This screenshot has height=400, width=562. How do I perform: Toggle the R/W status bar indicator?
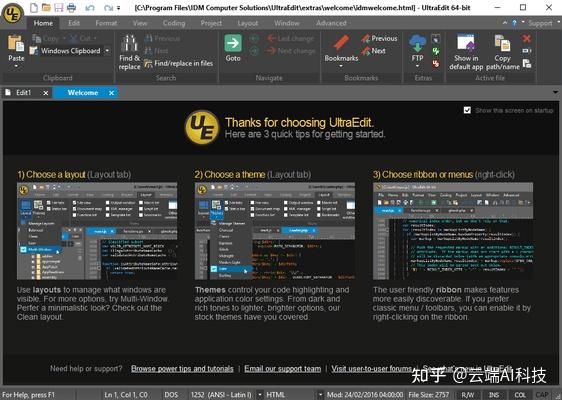point(468,395)
